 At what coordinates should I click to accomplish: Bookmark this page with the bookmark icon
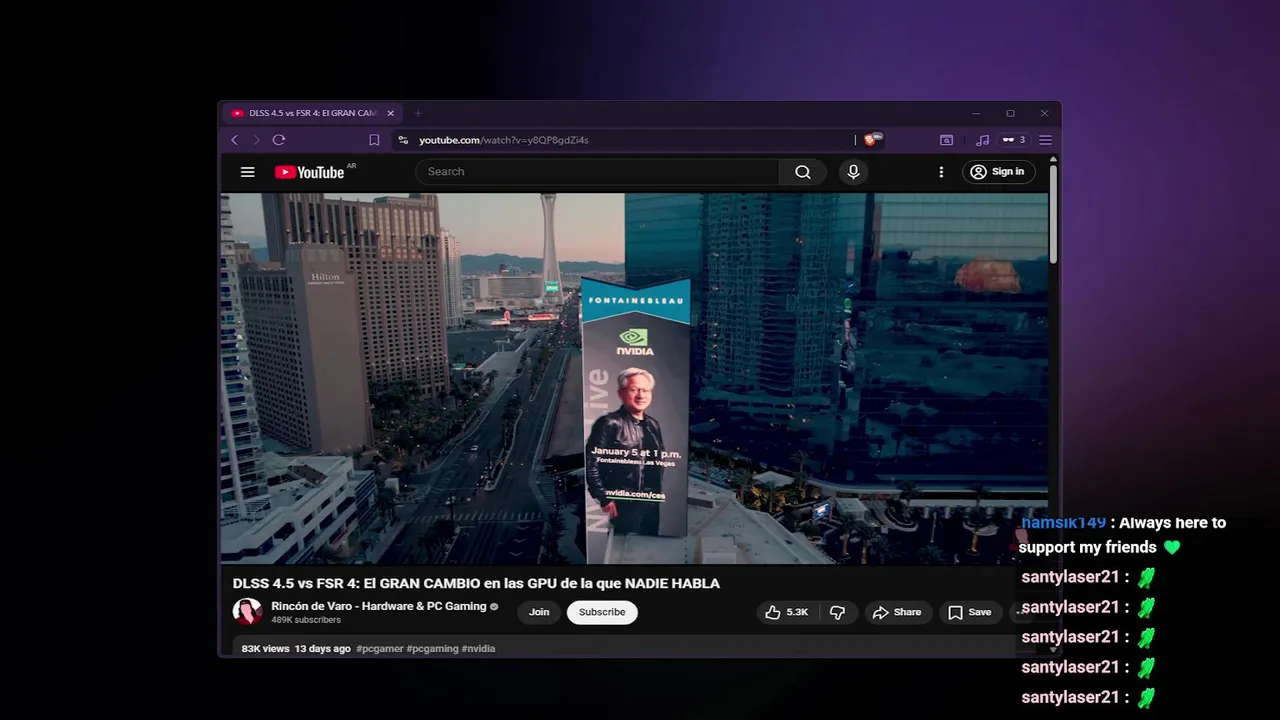374,140
